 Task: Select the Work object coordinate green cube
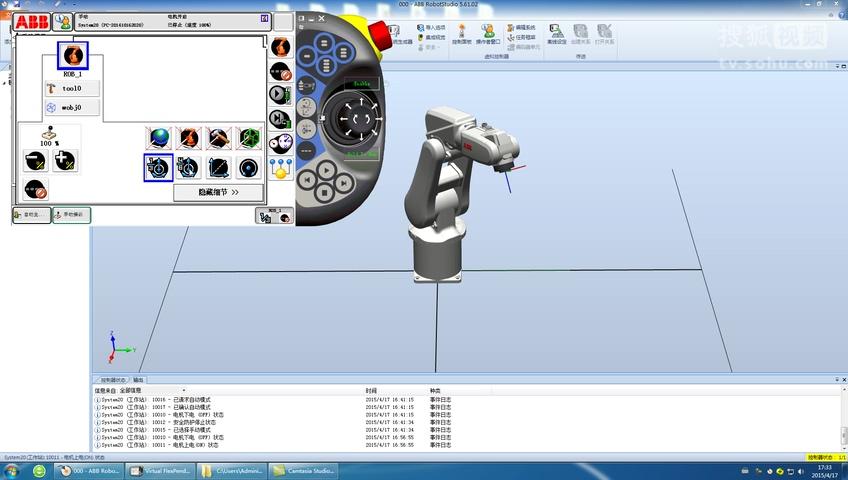coord(249,138)
